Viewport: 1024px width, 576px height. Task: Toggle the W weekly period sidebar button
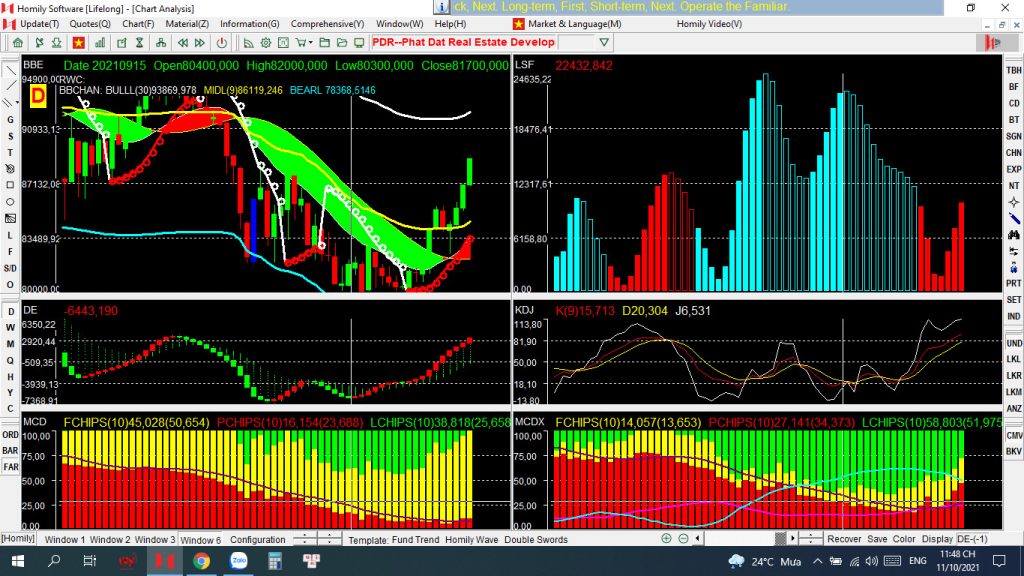[10, 327]
